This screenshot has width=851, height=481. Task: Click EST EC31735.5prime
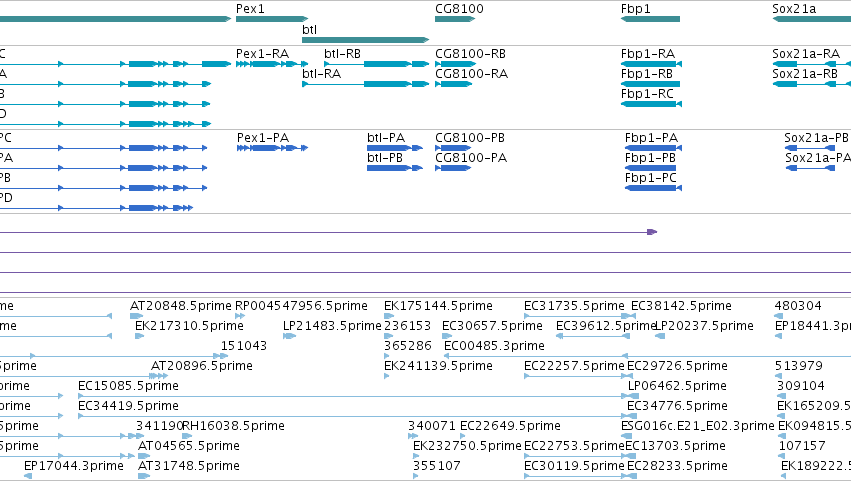pyautogui.click(x=574, y=306)
